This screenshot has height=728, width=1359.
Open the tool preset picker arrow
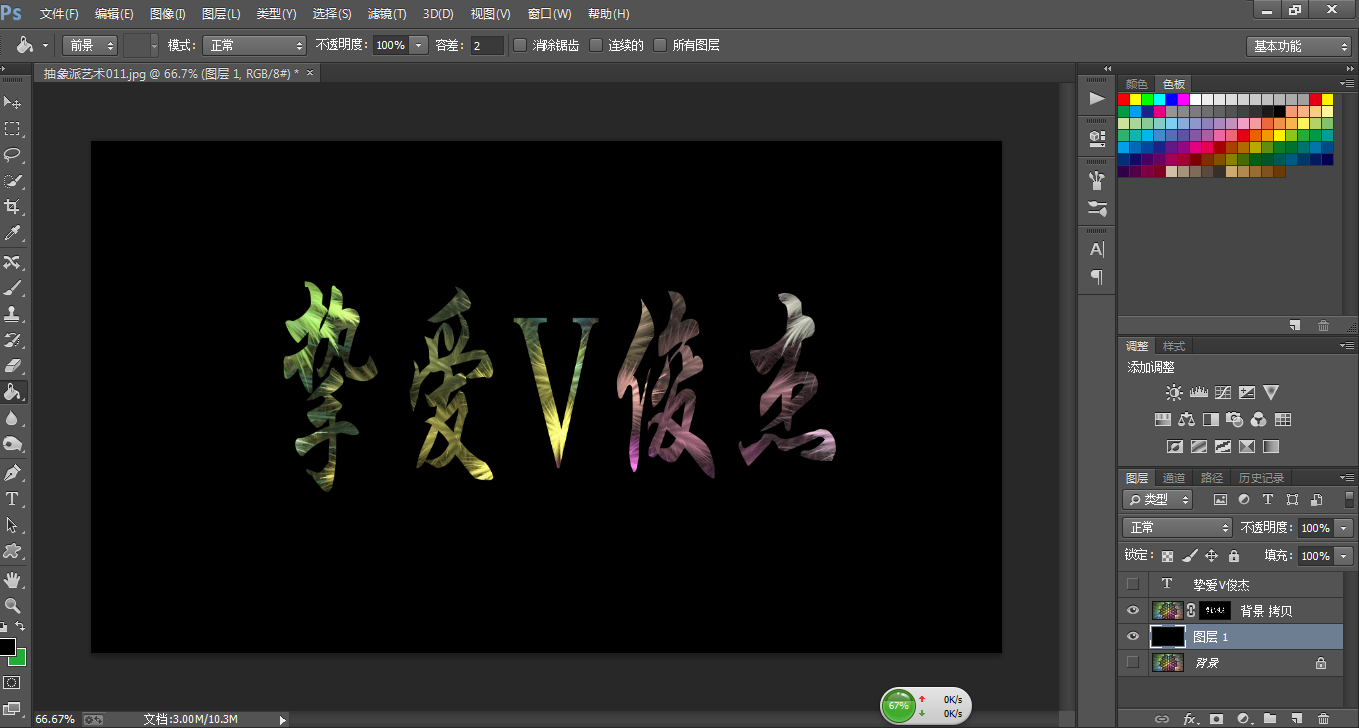tap(45, 45)
